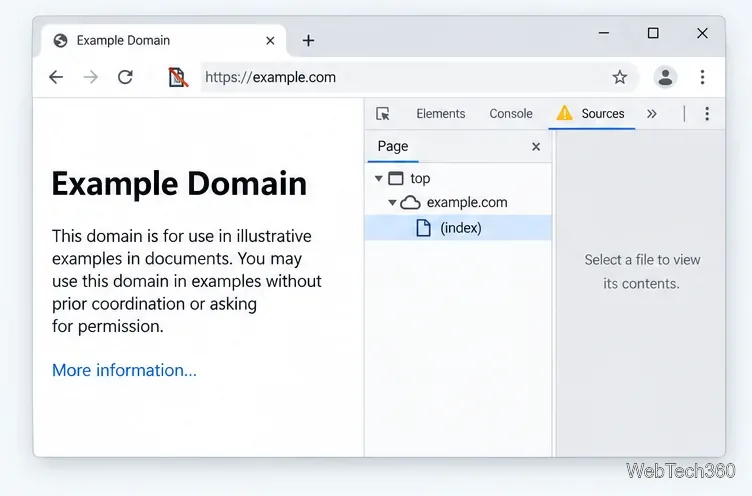Collapse the example.com tree node
The image size is (752, 496).
click(392, 202)
